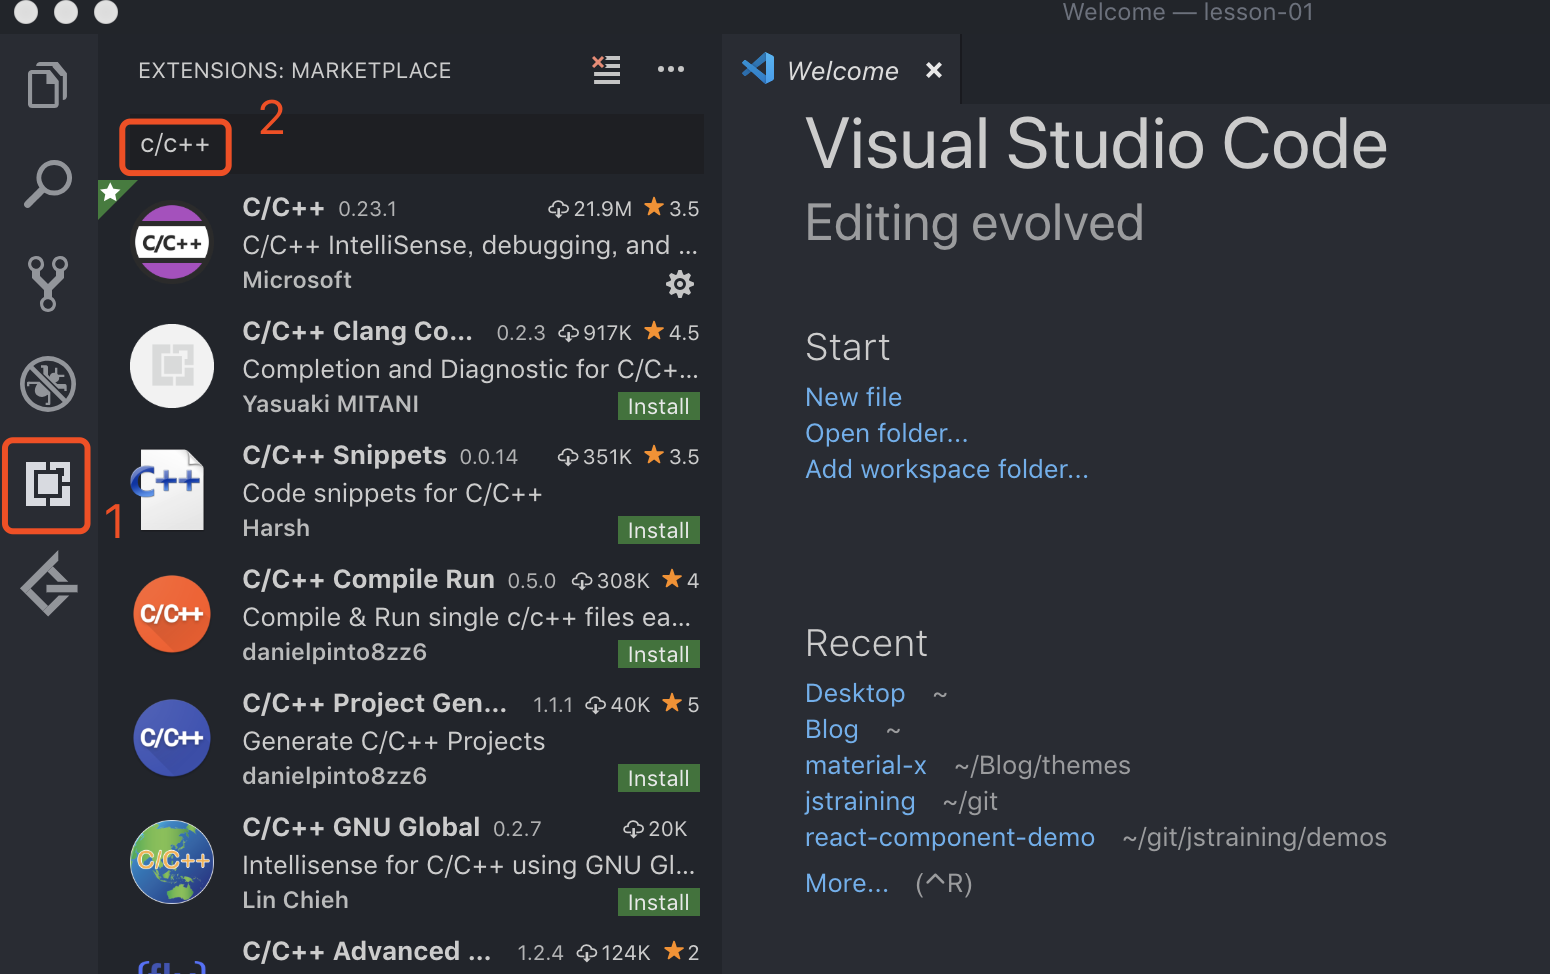Click the red close window button
Viewport: 1550px width, 974px height.
point(27,11)
